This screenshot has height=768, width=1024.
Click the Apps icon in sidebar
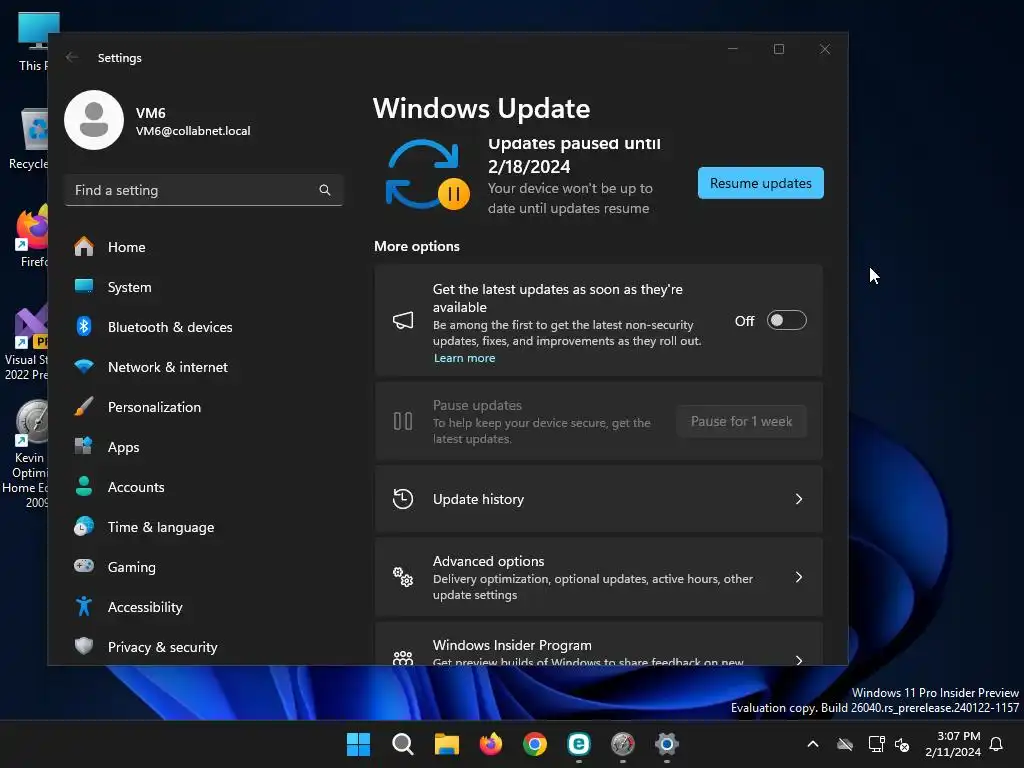(84, 447)
